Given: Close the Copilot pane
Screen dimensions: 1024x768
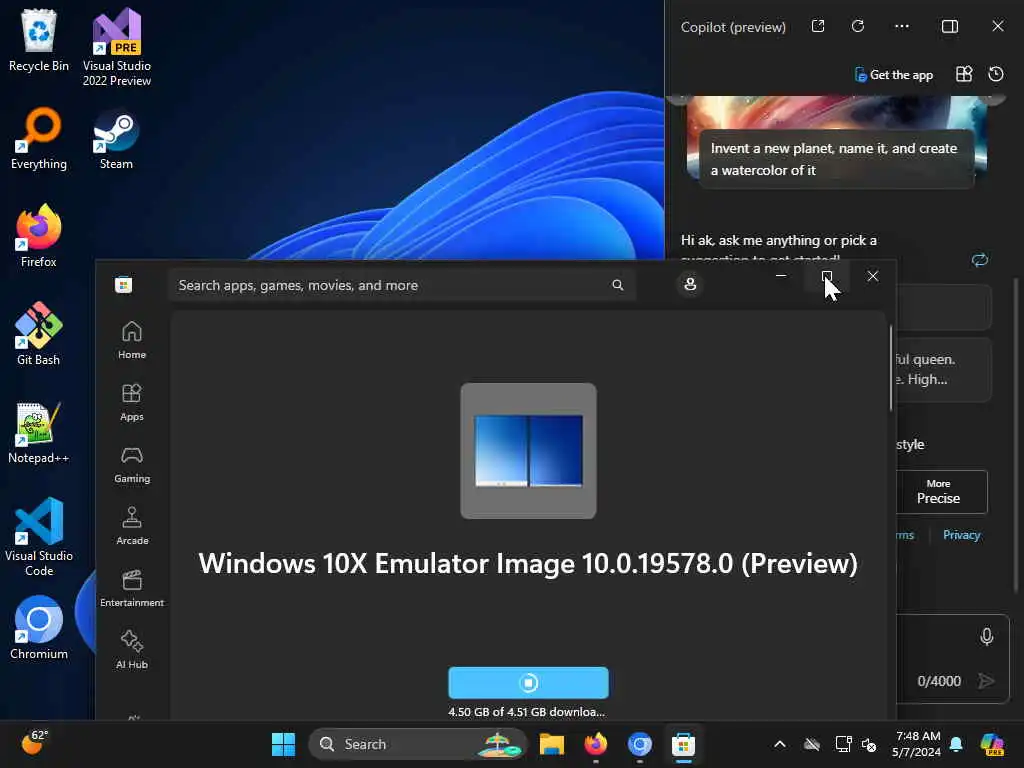Looking at the screenshot, I should pos(998,26).
